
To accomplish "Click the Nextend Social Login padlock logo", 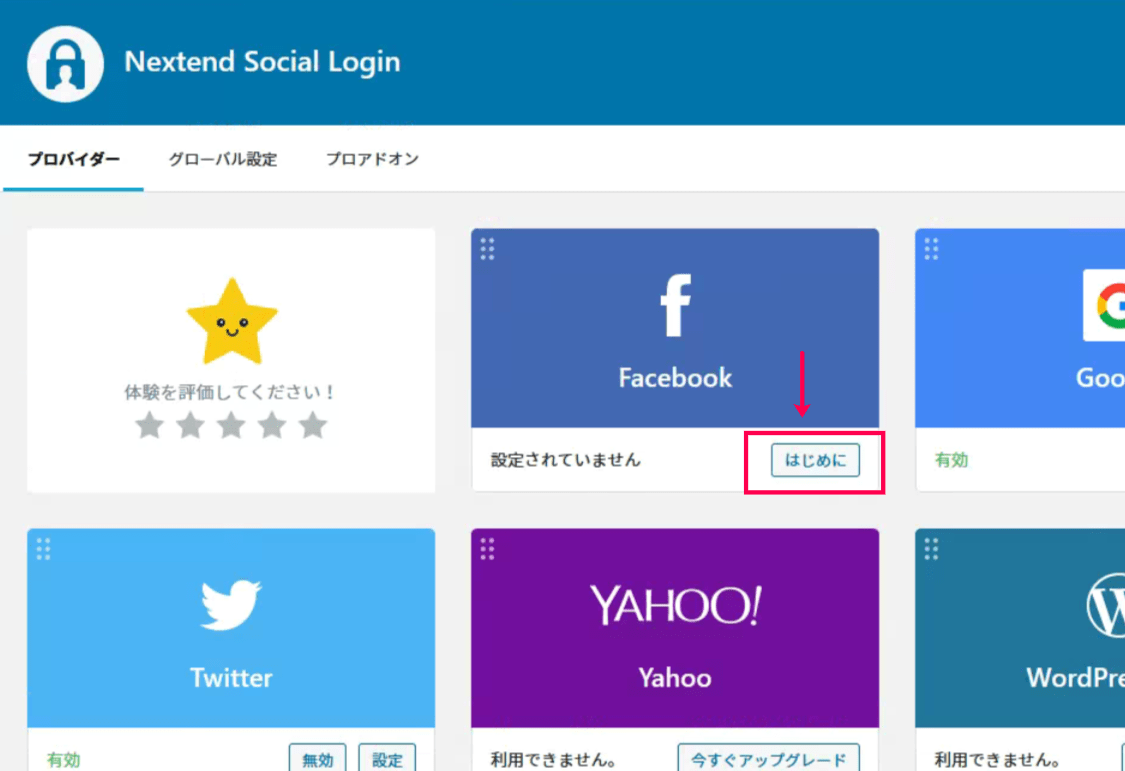I will tap(65, 63).
